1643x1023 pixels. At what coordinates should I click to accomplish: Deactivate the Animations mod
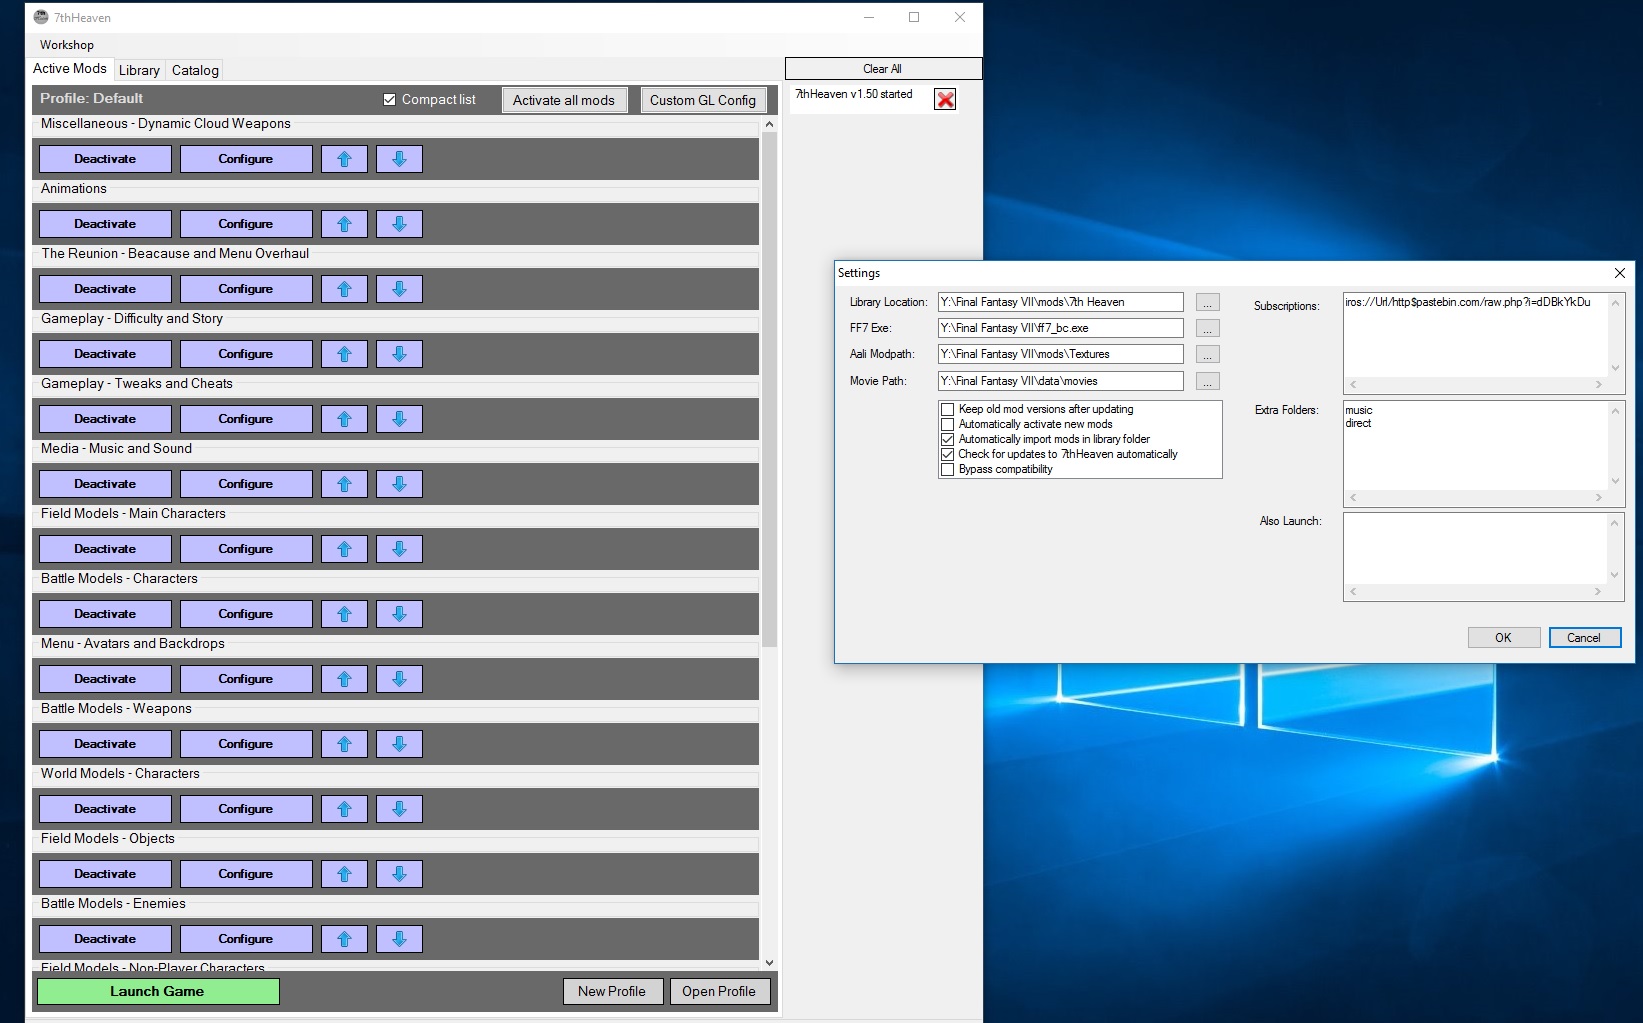(x=105, y=224)
